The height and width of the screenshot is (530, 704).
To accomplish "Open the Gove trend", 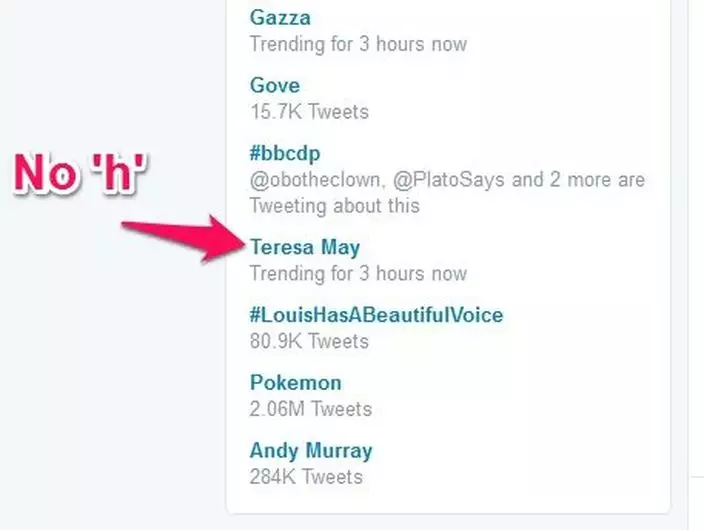I will 275,86.
